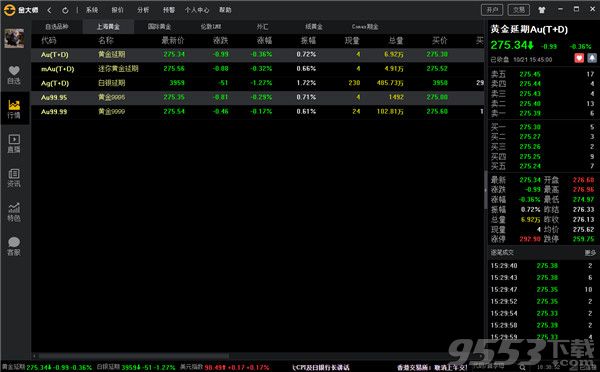
Task: Open the 特色 features sidebar icon
Action: [14, 212]
